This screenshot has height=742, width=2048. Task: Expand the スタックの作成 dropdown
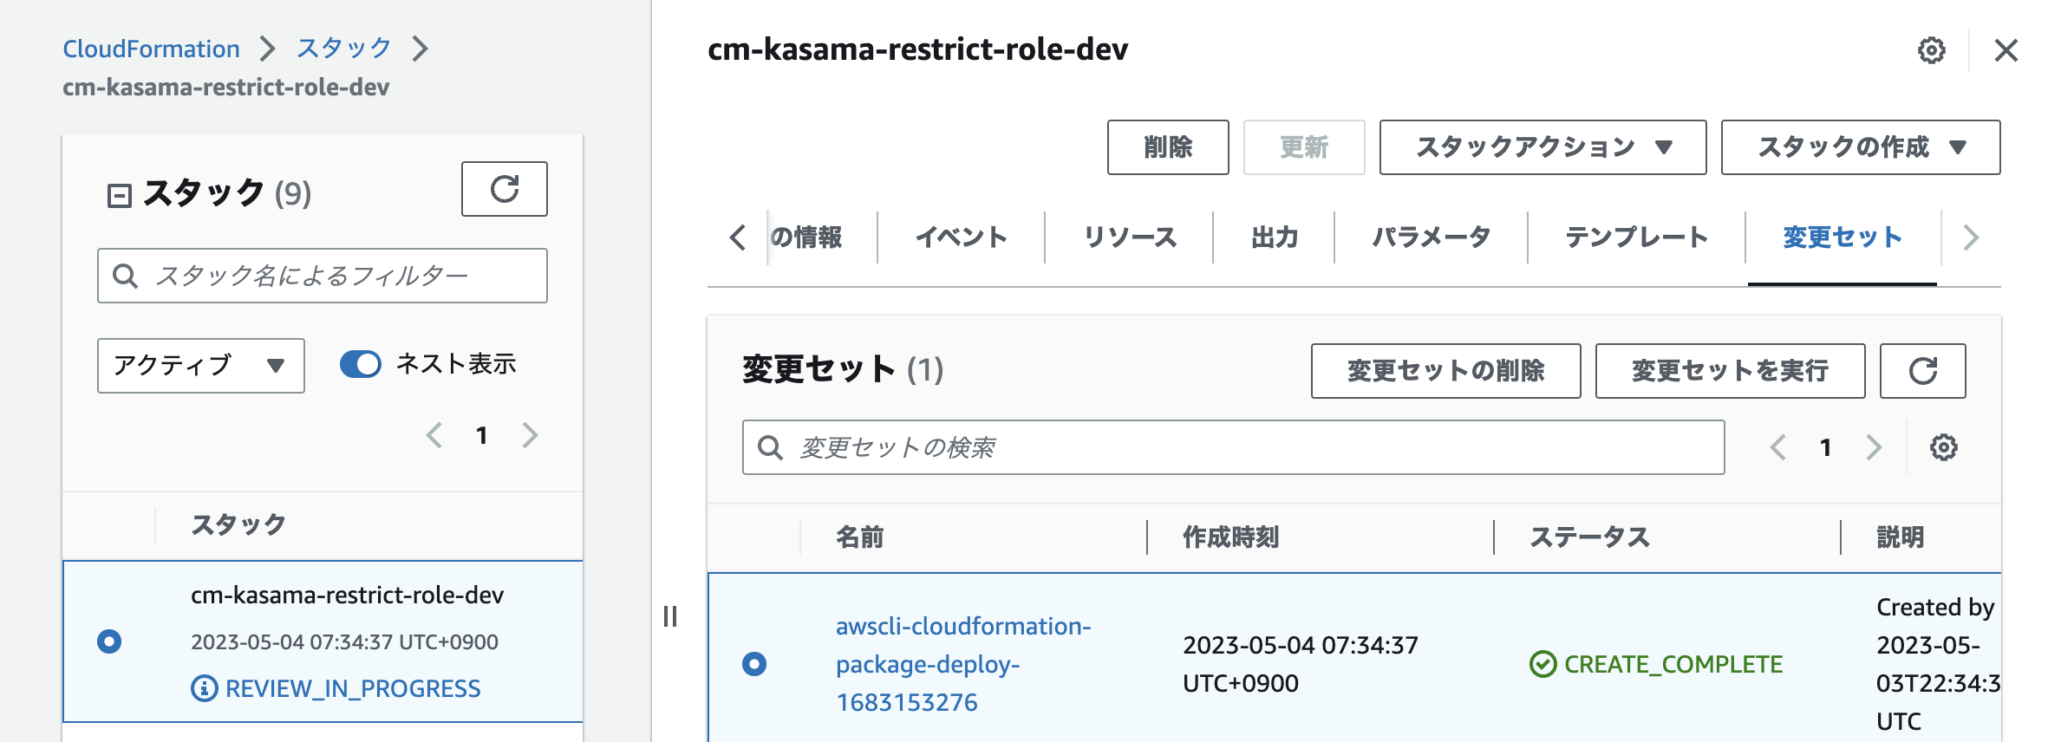pyautogui.click(x=1859, y=147)
